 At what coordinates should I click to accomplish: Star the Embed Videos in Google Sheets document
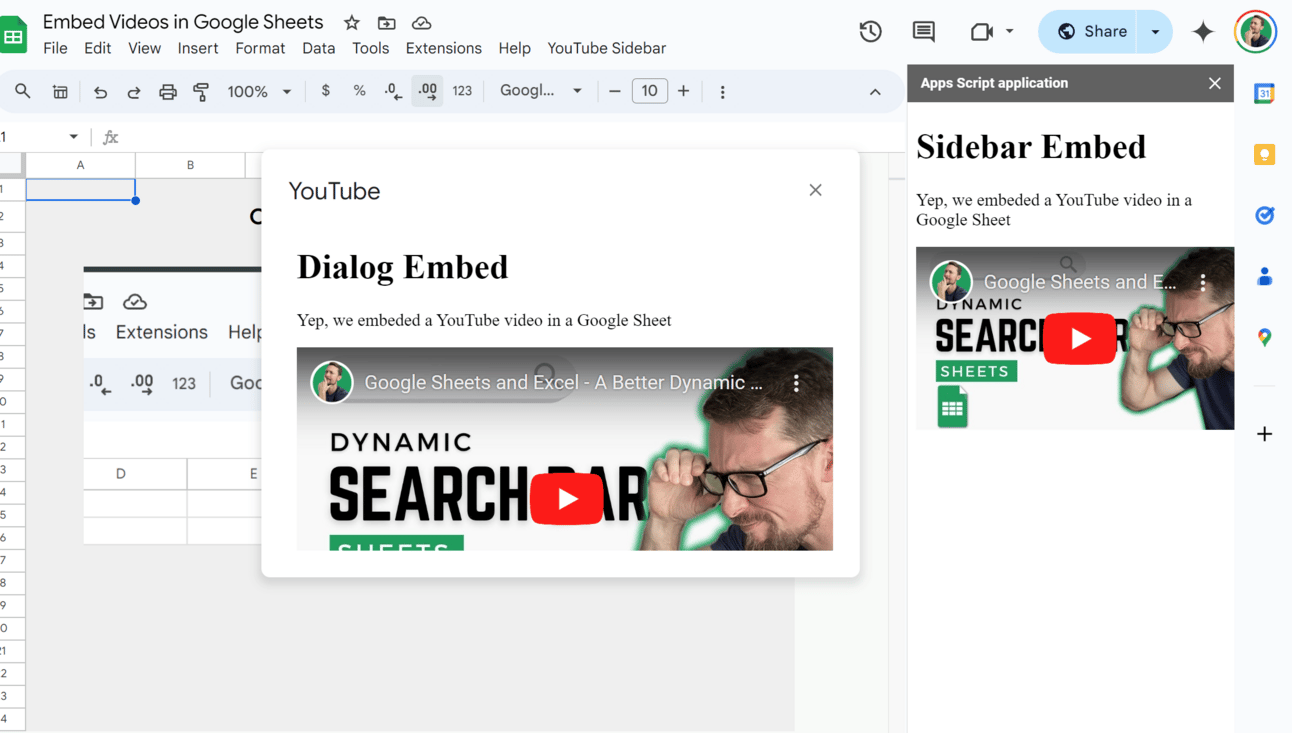(352, 22)
